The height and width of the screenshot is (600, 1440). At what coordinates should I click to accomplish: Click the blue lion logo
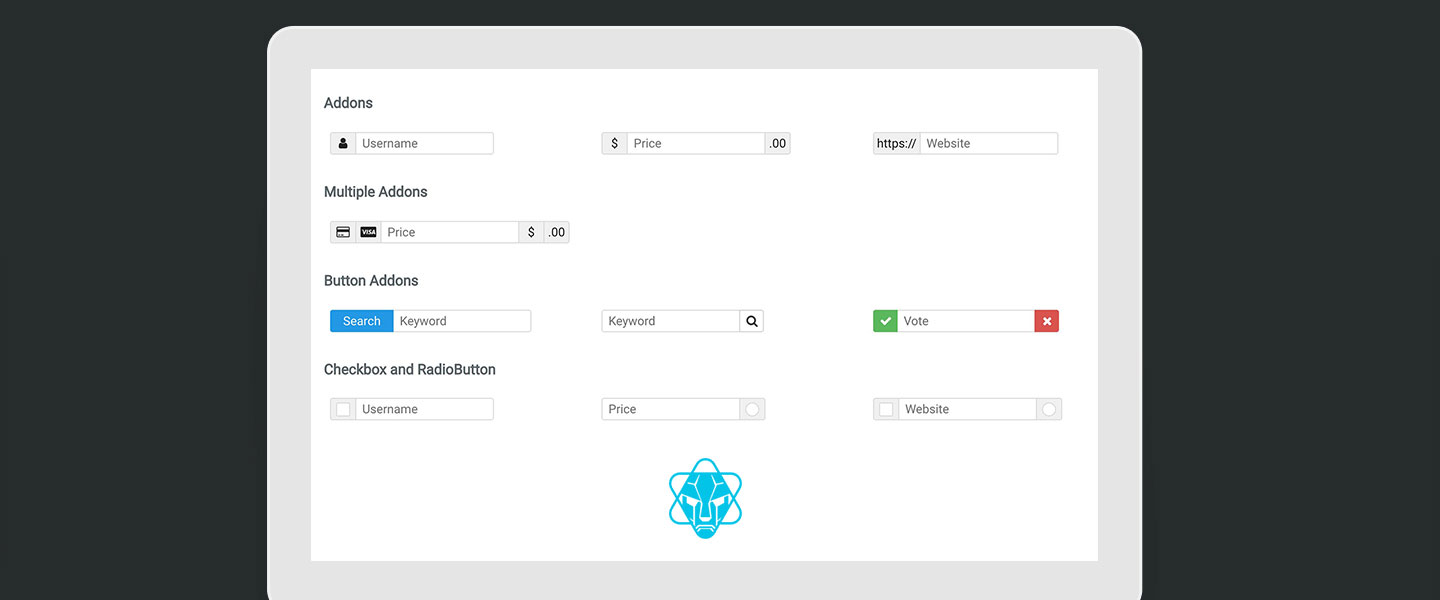[x=705, y=498]
